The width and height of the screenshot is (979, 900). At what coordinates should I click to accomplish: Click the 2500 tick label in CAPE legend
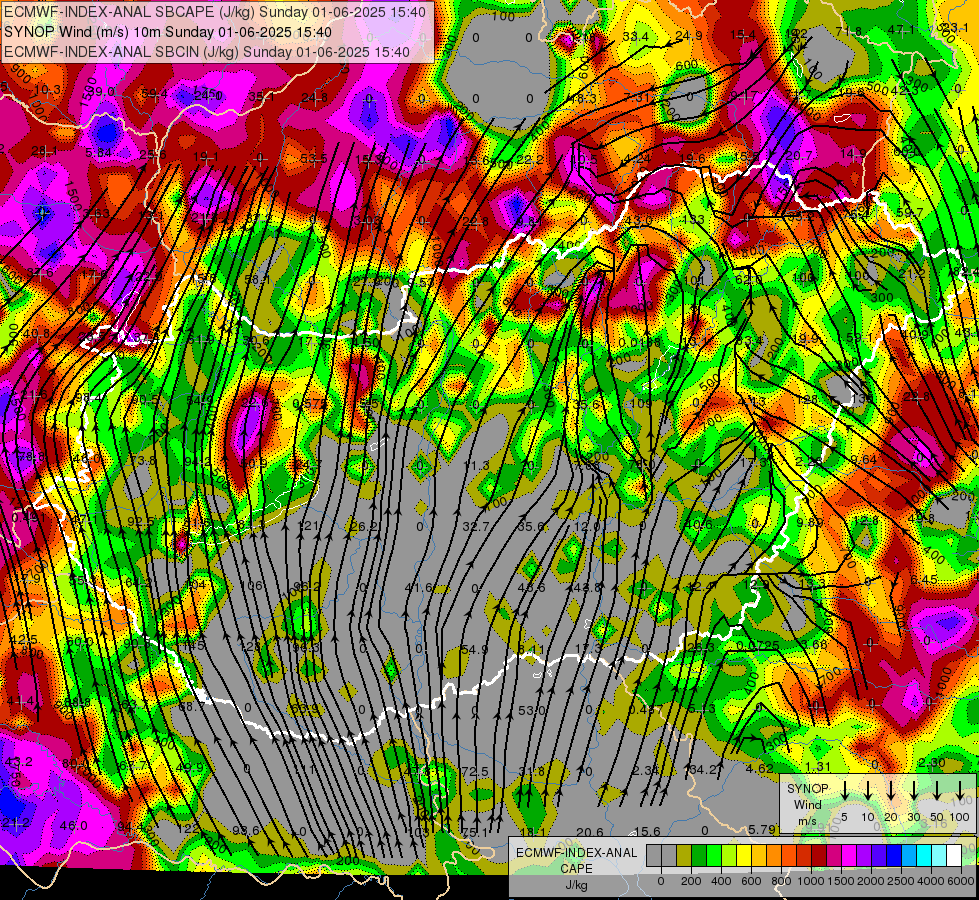(901, 881)
